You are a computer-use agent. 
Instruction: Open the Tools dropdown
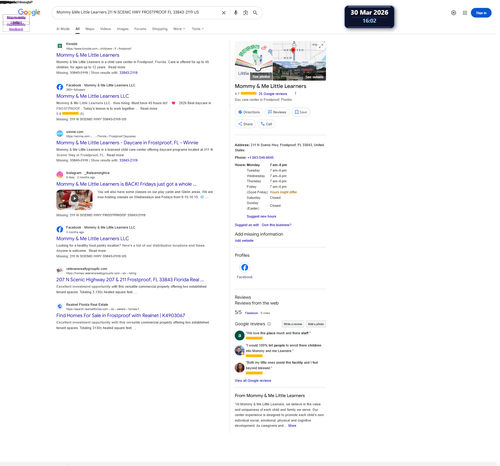point(198,29)
